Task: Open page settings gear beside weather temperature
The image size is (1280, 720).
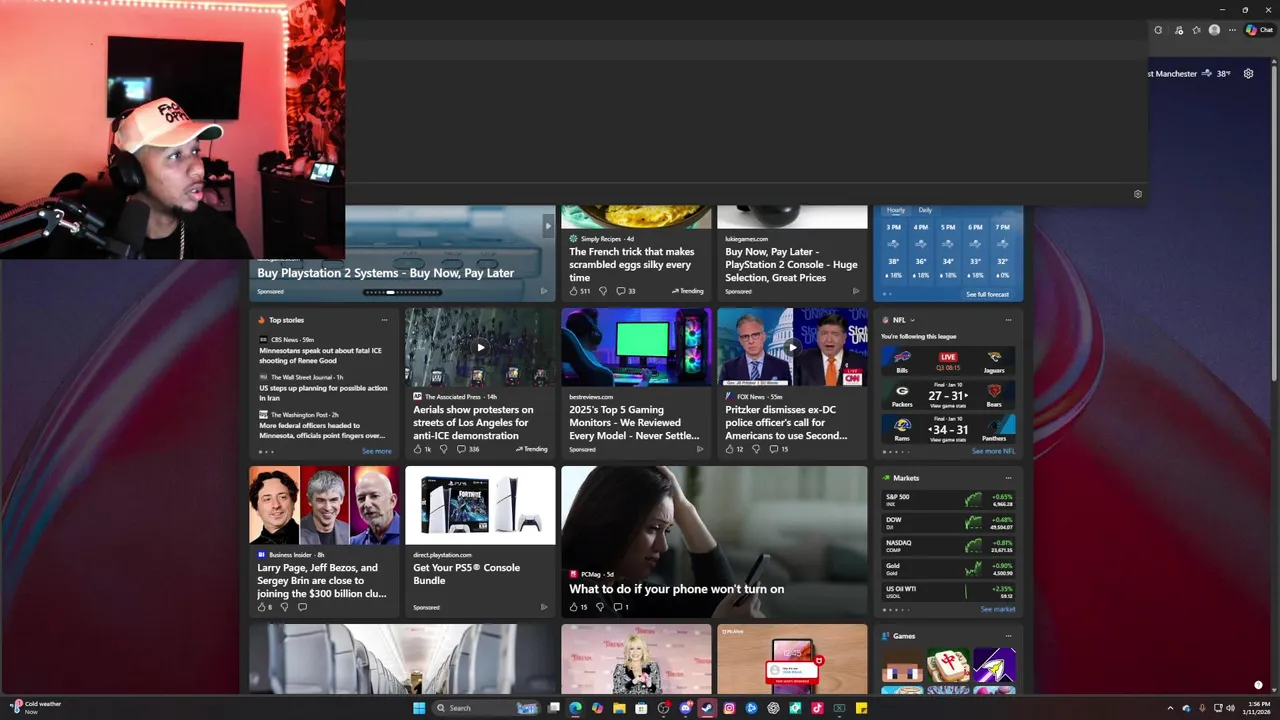Action: click(1248, 74)
